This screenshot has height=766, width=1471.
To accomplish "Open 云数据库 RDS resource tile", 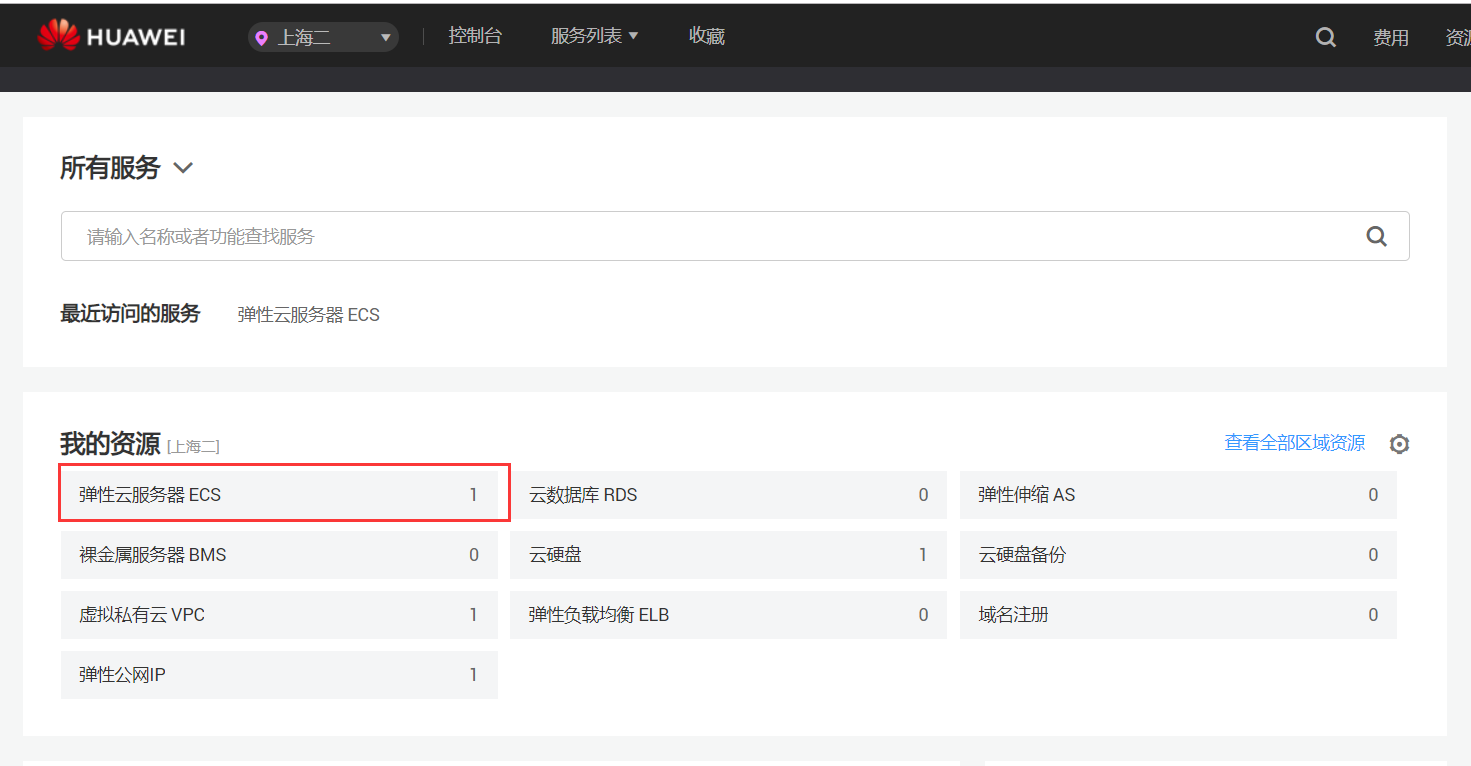I will tap(728, 495).
